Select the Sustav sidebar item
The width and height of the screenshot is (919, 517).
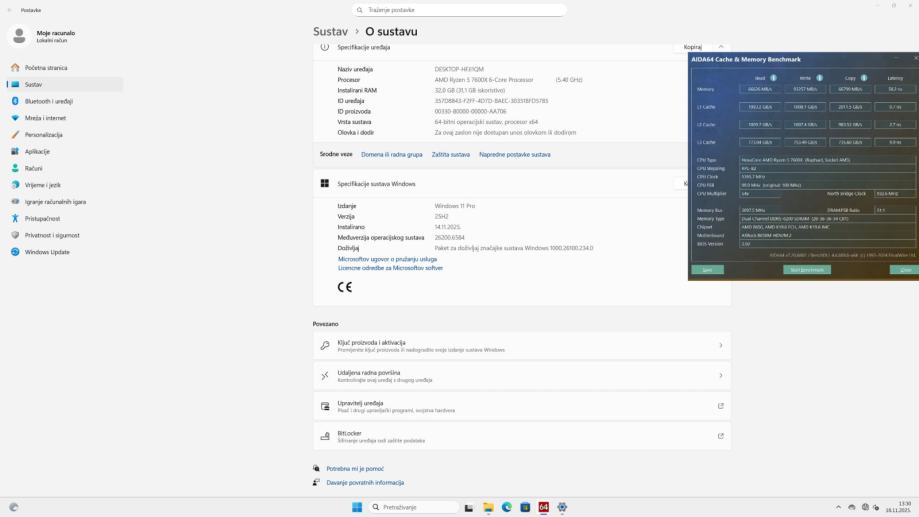[64, 84]
